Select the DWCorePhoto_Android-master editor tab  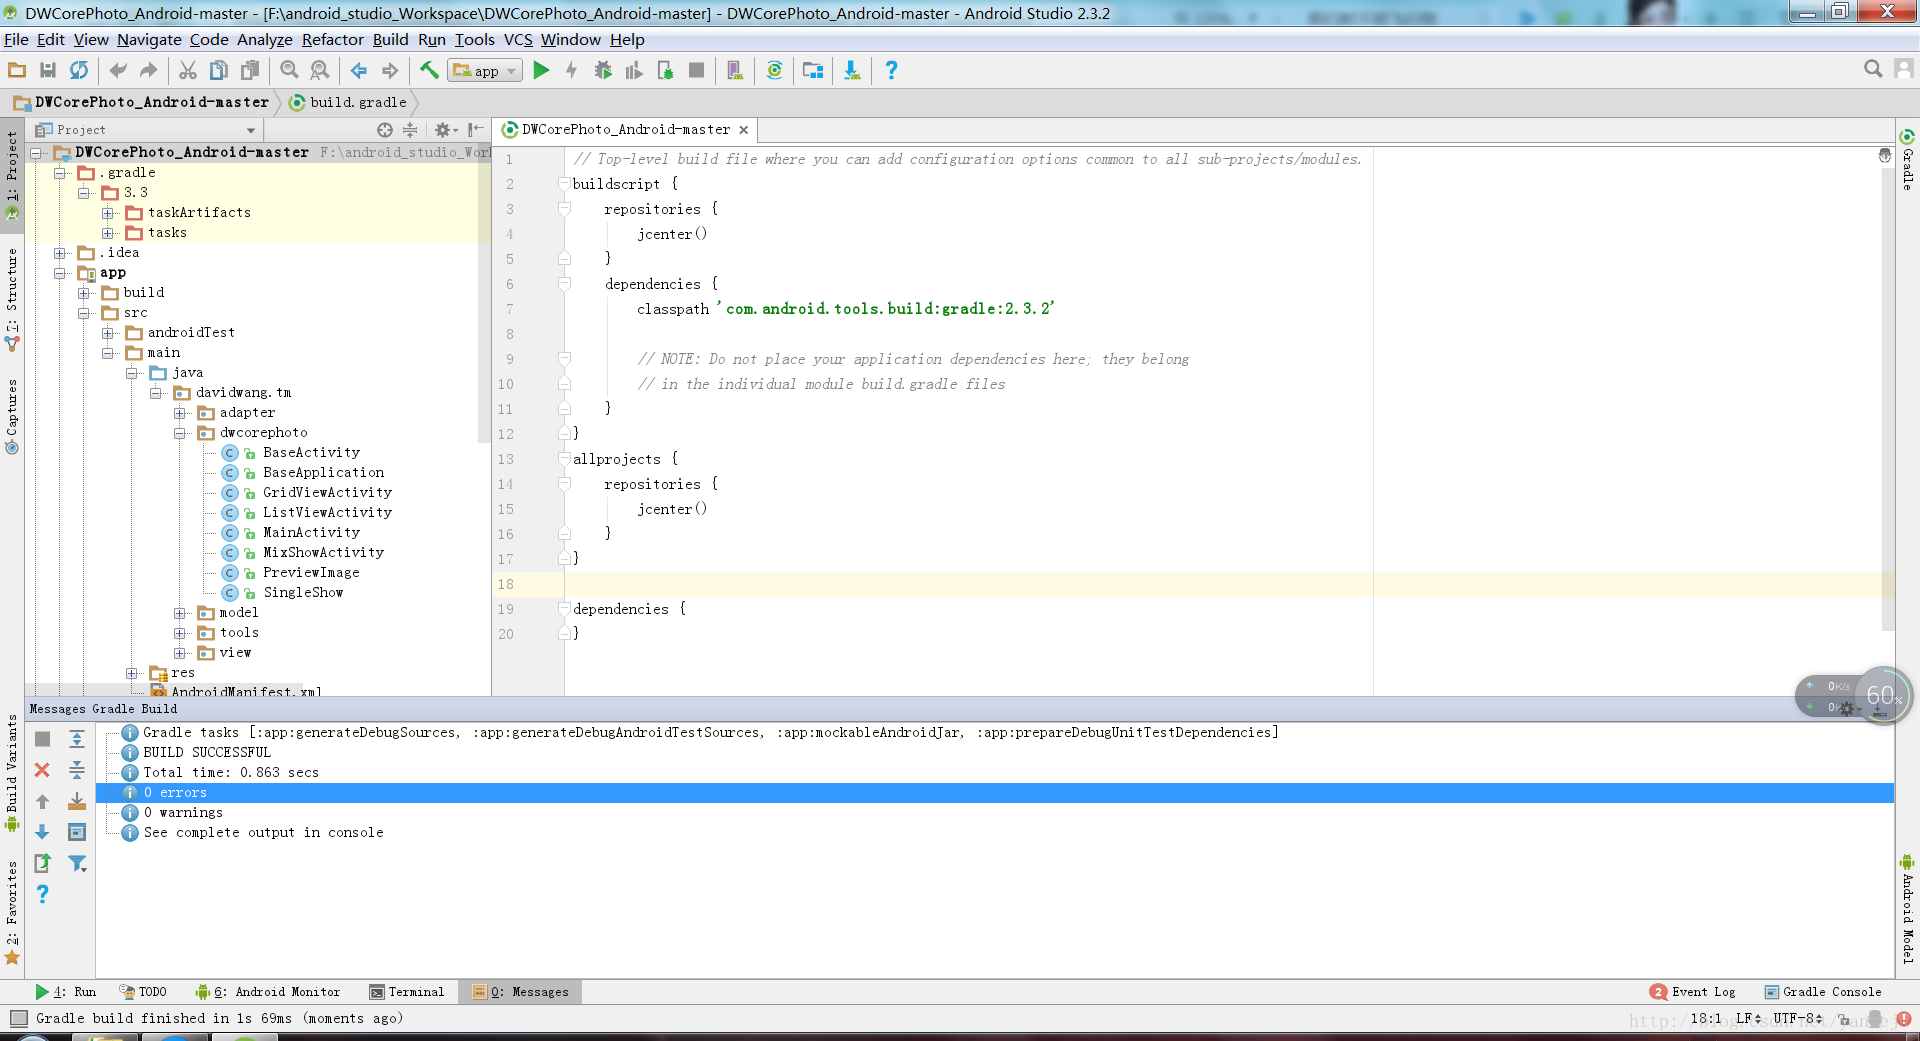click(625, 130)
